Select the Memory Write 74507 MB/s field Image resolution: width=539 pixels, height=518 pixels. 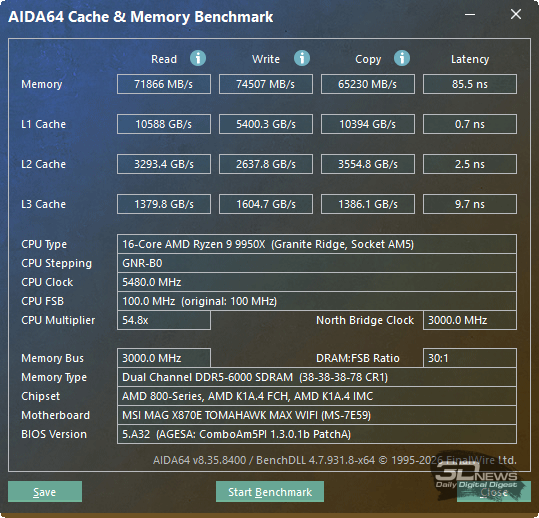click(266, 84)
